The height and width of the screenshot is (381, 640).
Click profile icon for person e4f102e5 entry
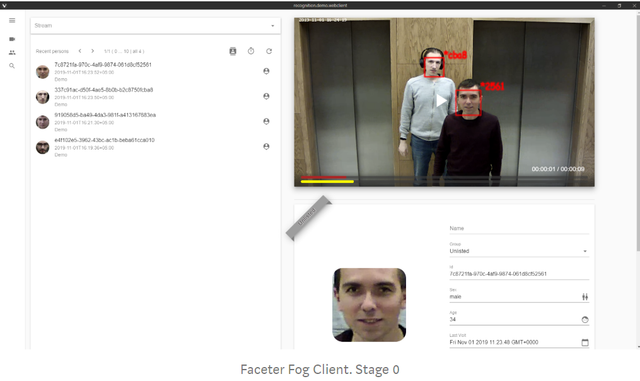click(x=266, y=146)
